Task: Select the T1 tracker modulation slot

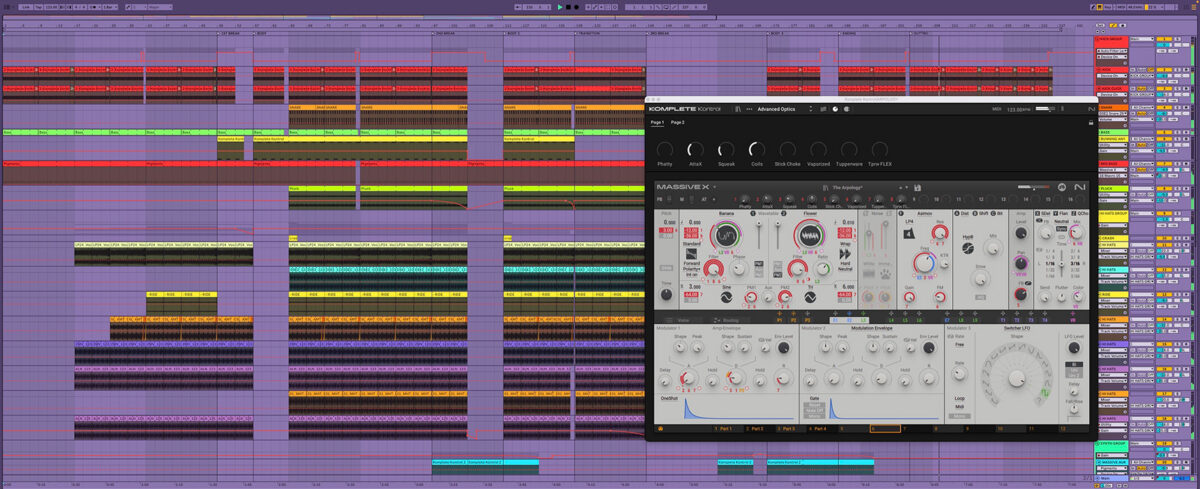Action: (x=1003, y=320)
